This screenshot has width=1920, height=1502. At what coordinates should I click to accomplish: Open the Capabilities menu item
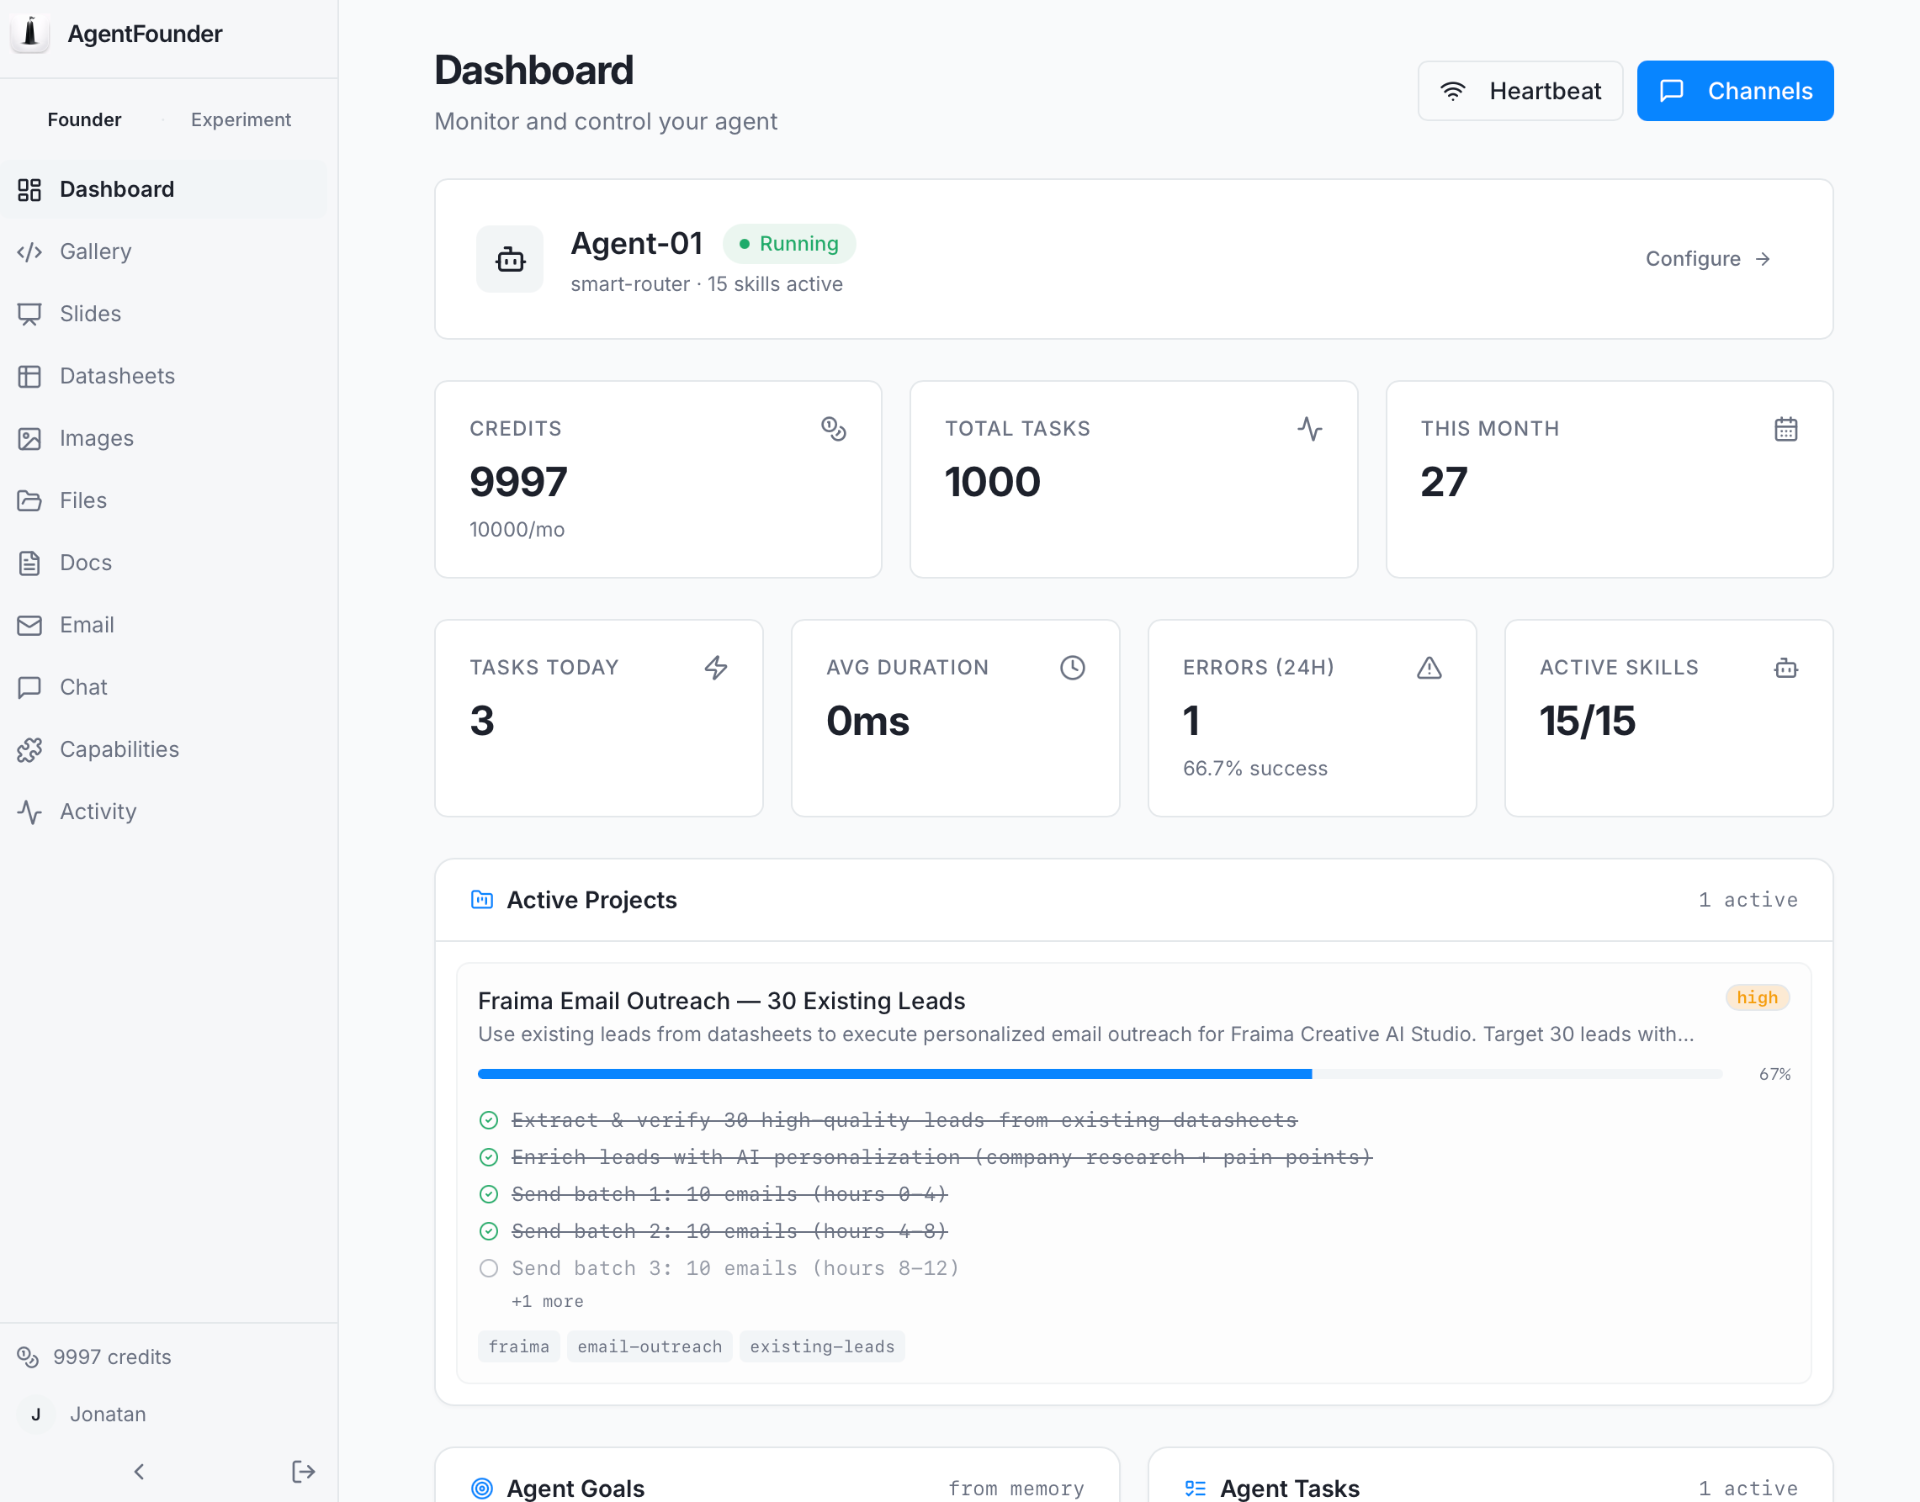[164, 750]
